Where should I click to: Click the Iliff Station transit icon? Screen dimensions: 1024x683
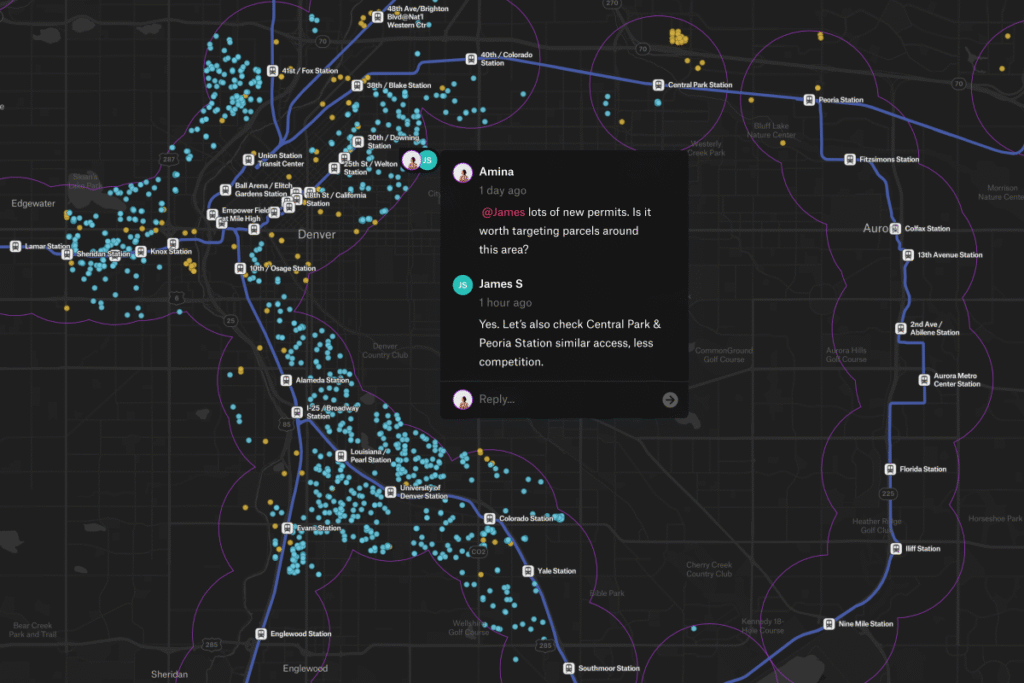coord(896,548)
